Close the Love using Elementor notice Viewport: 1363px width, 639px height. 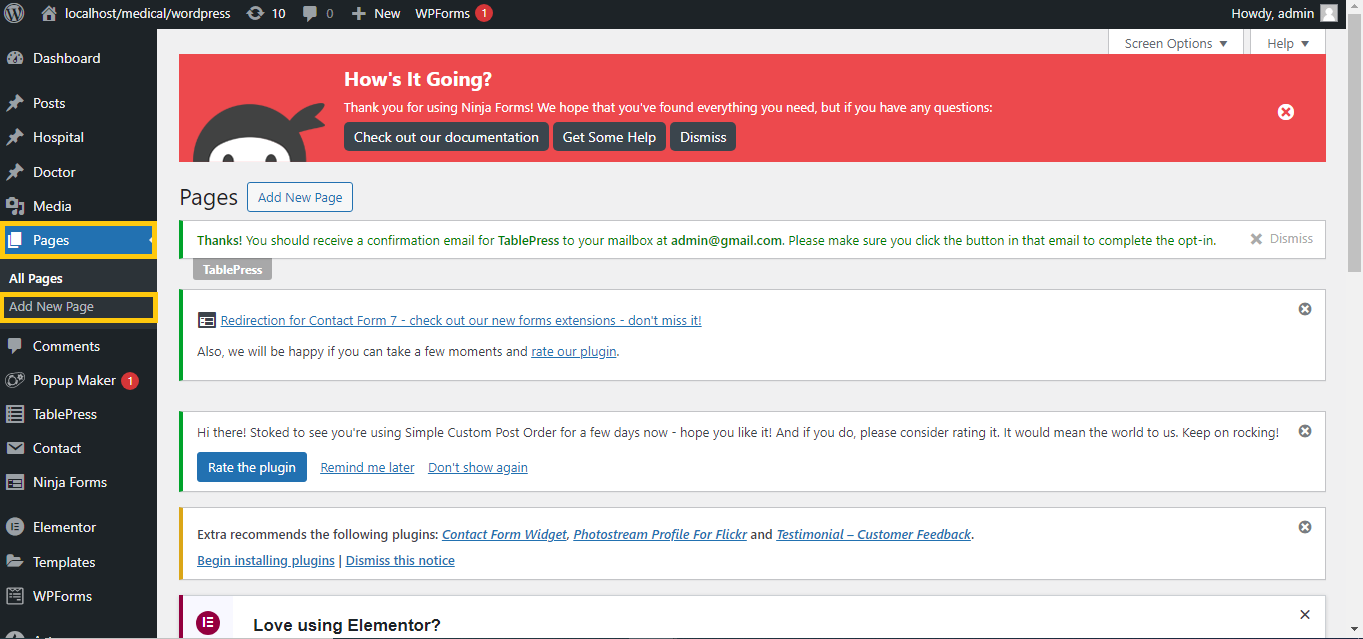(x=1304, y=614)
